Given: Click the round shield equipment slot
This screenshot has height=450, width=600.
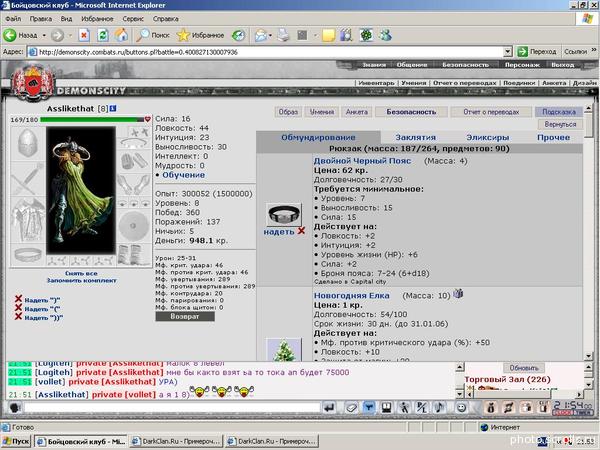Looking at the screenshot, I should 133,225.
